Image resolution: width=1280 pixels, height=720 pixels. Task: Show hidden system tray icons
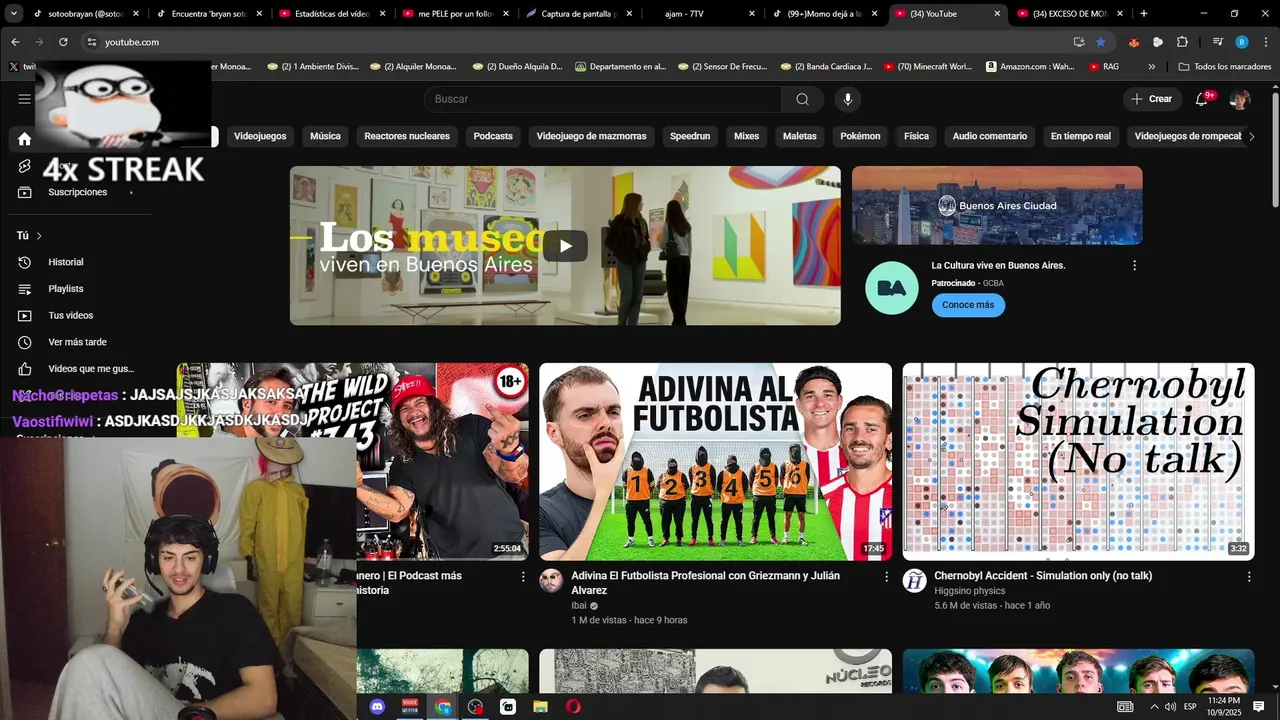(1154, 707)
